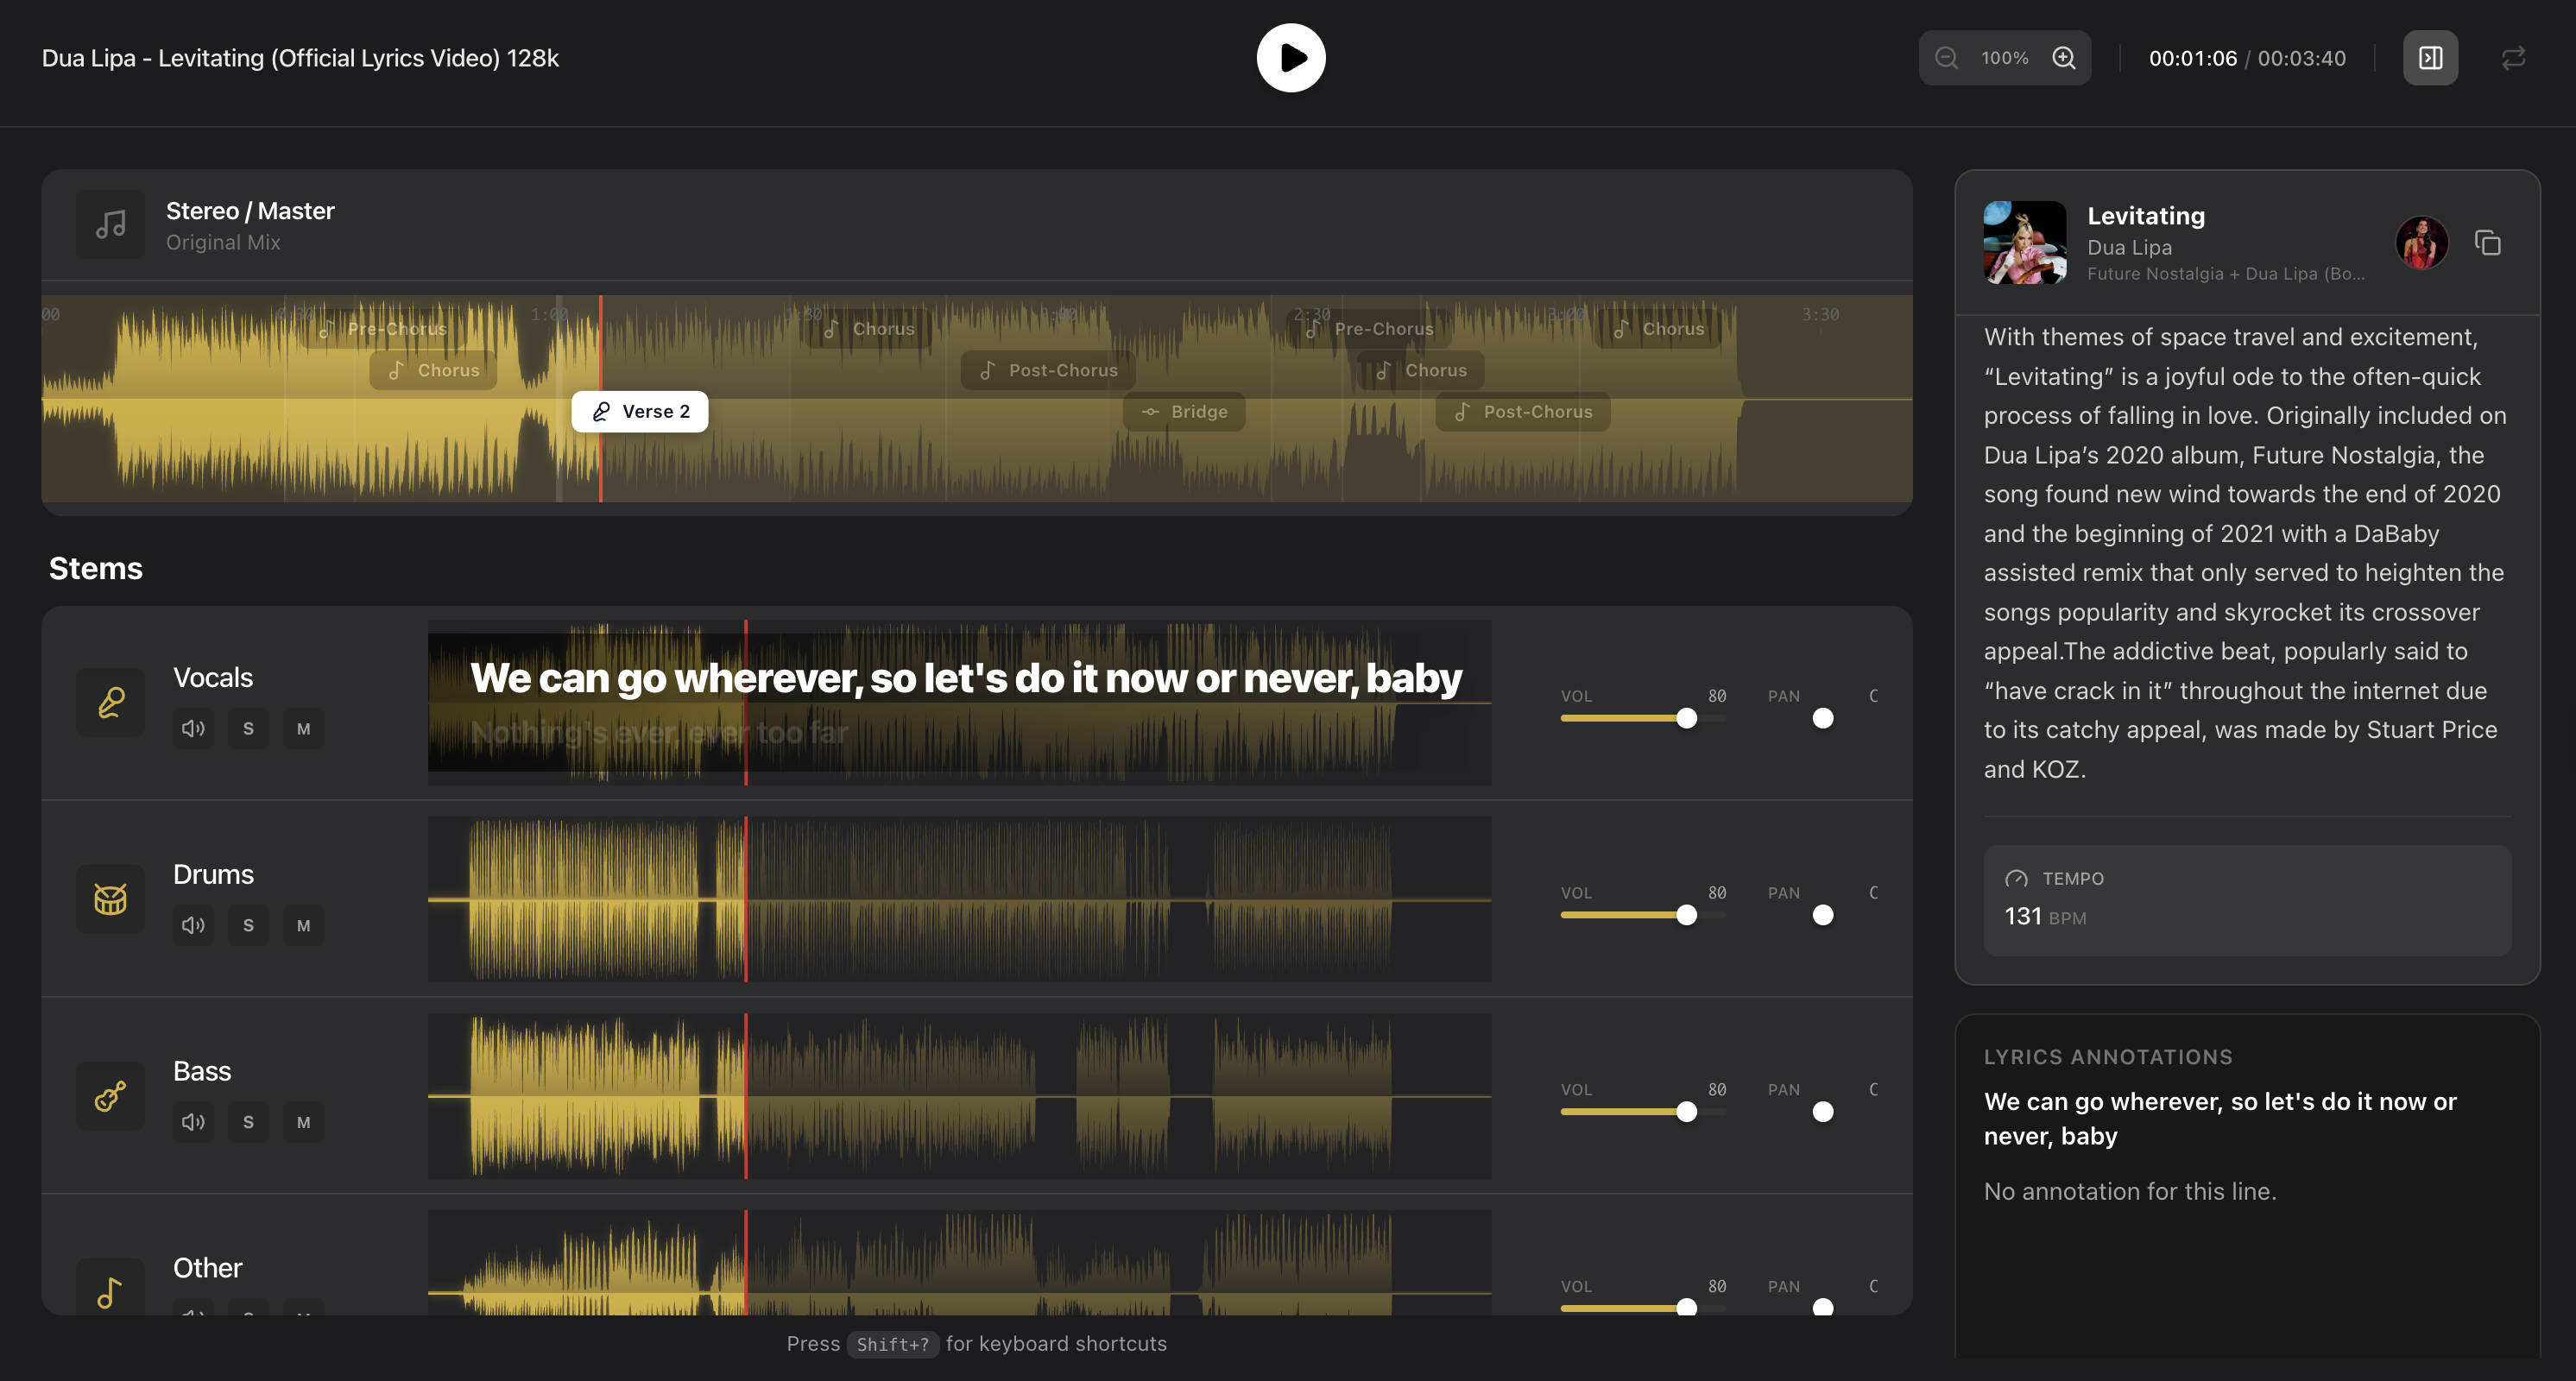Enable loop playback icon
Image resolution: width=2576 pixels, height=1381 pixels.
pyautogui.click(x=2513, y=58)
